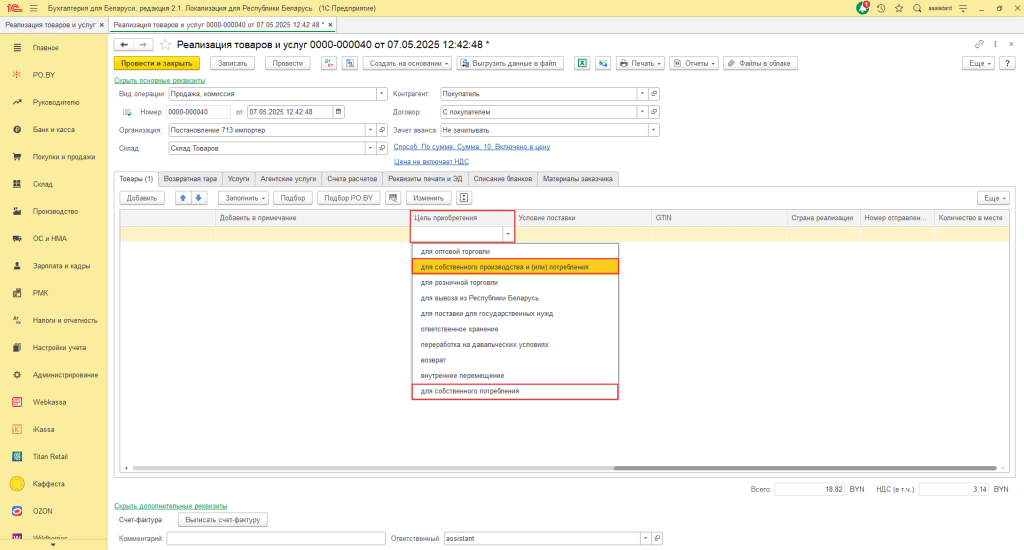Open the Склад field link icon
The image size is (1024, 550).
pyautogui.click(x=382, y=148)
